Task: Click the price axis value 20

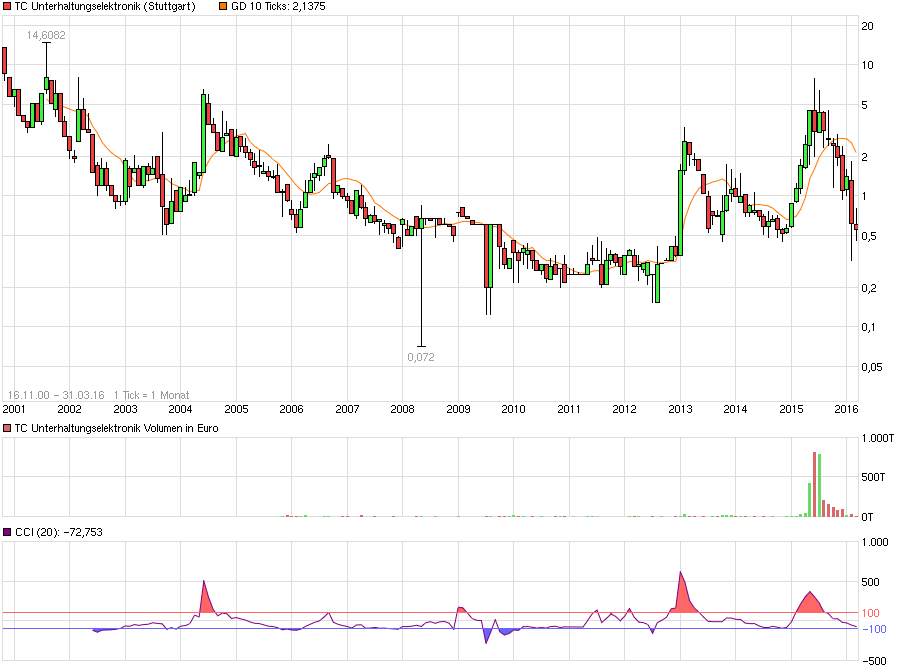Action: pyautogui.click(x=868, y=26)
